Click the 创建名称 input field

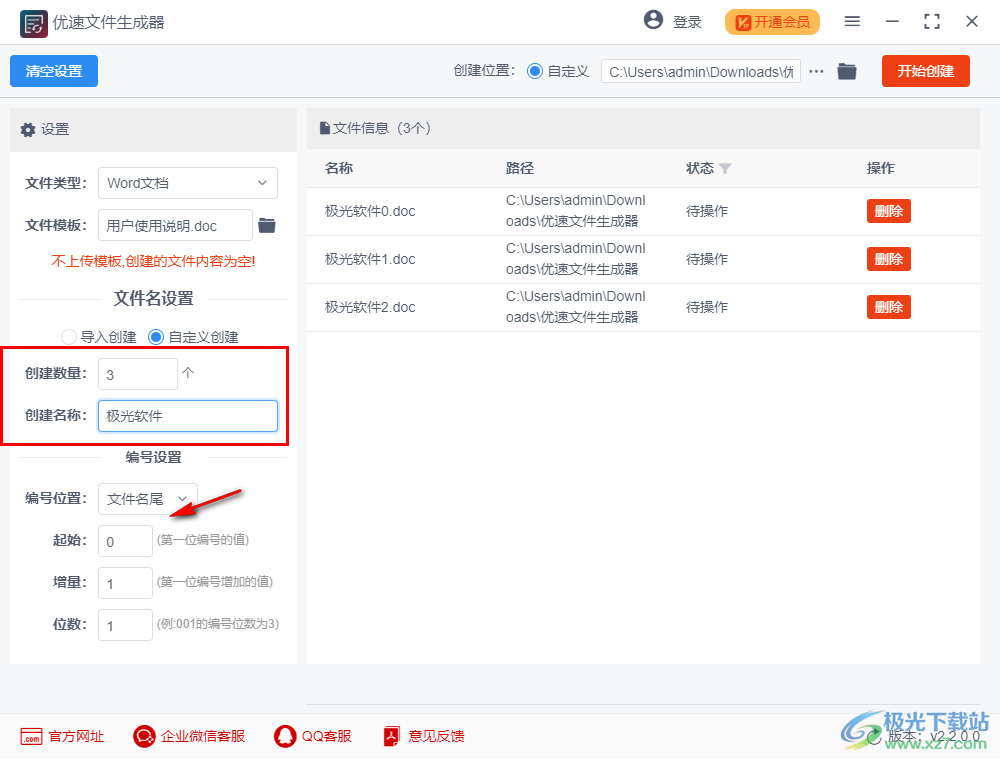(187, 415)
